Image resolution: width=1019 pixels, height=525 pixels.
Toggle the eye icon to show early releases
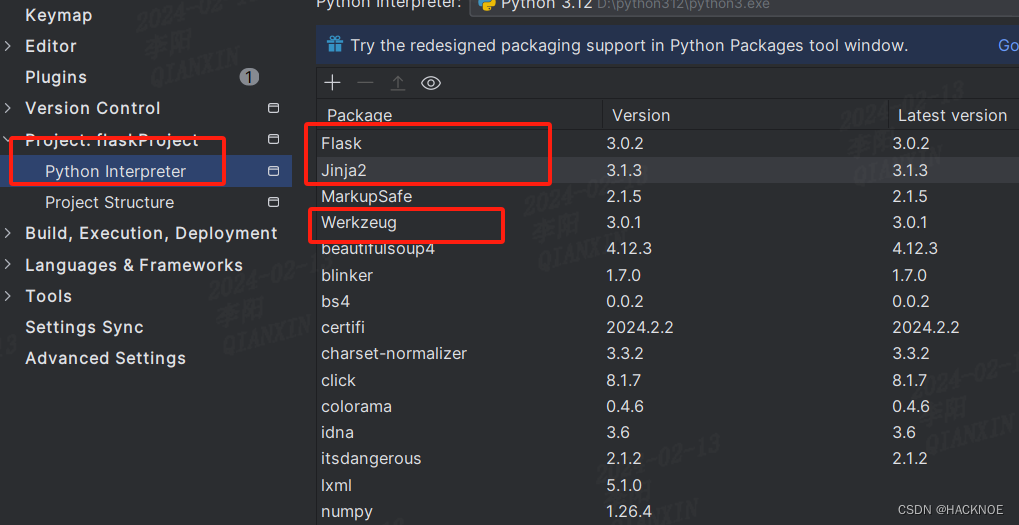tap(431, 83)
